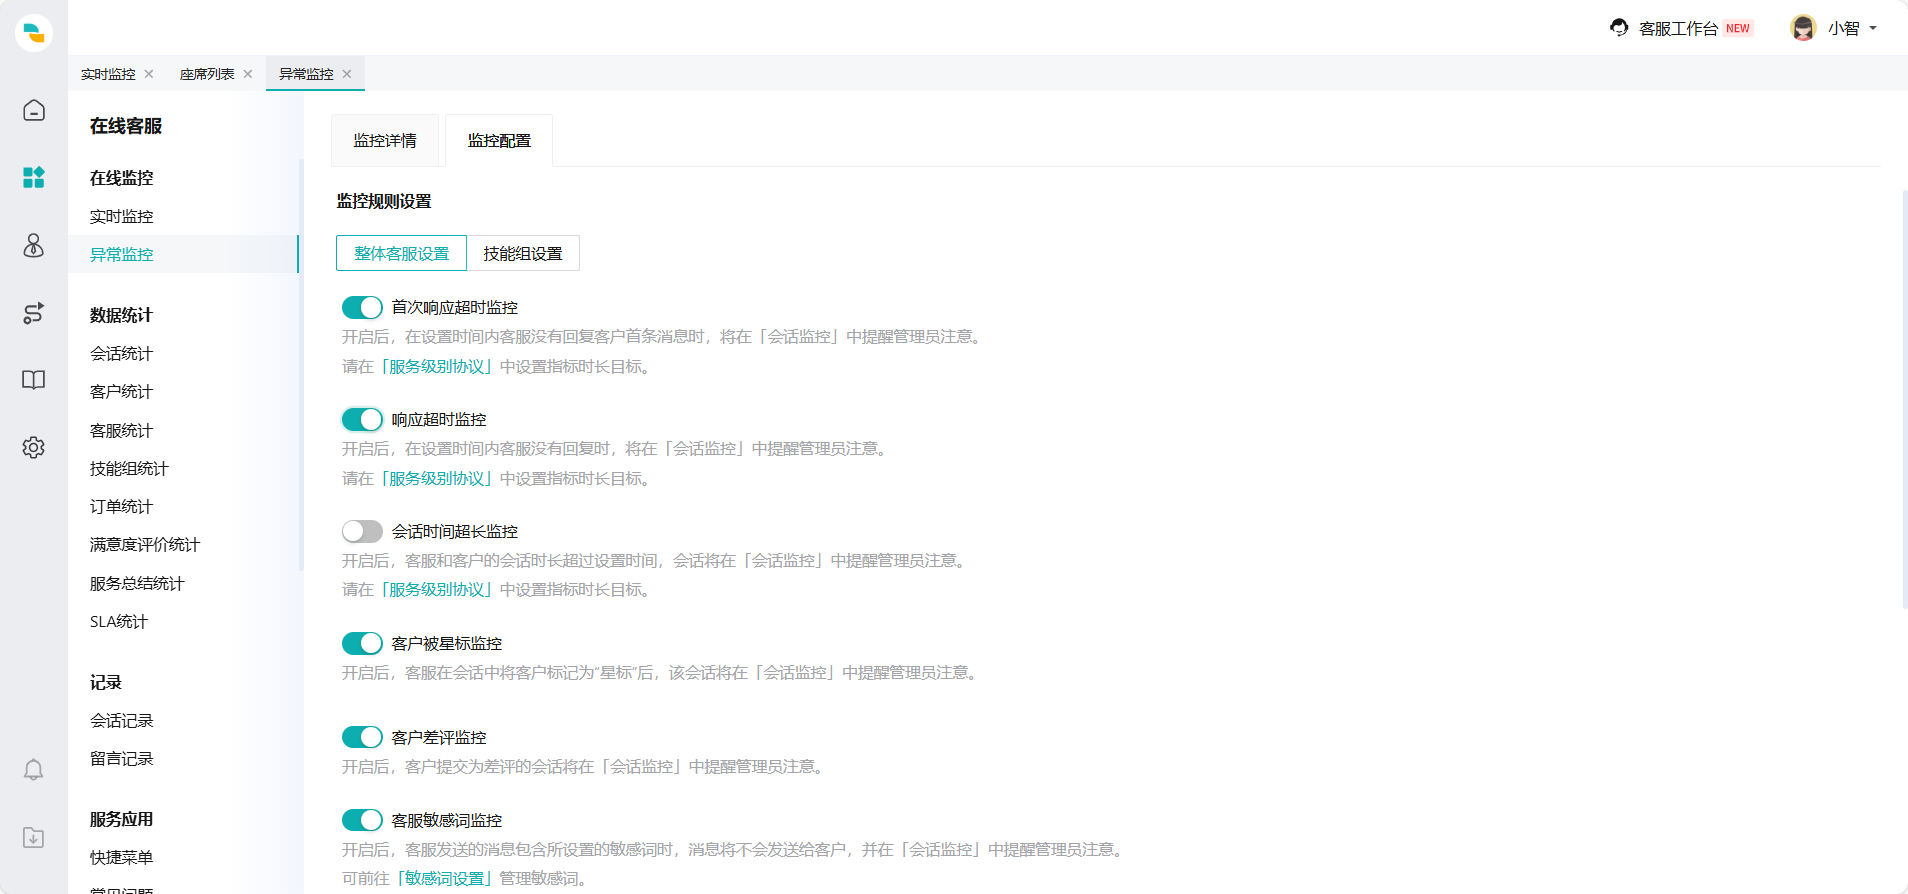1908x894 pixels.
Task: Open the routing flow icon in sidebar
Action: [x=34, y=313]
